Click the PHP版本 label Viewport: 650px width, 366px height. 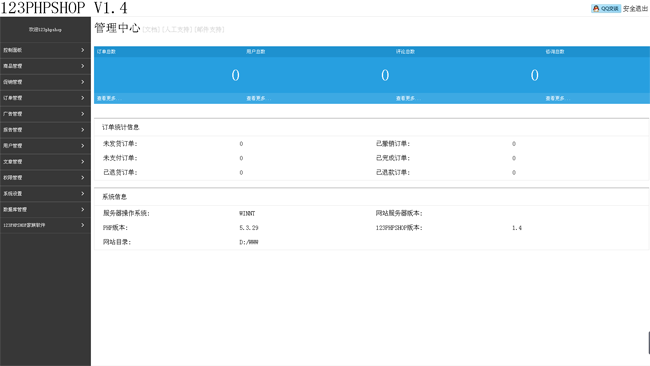coord(116,228)
